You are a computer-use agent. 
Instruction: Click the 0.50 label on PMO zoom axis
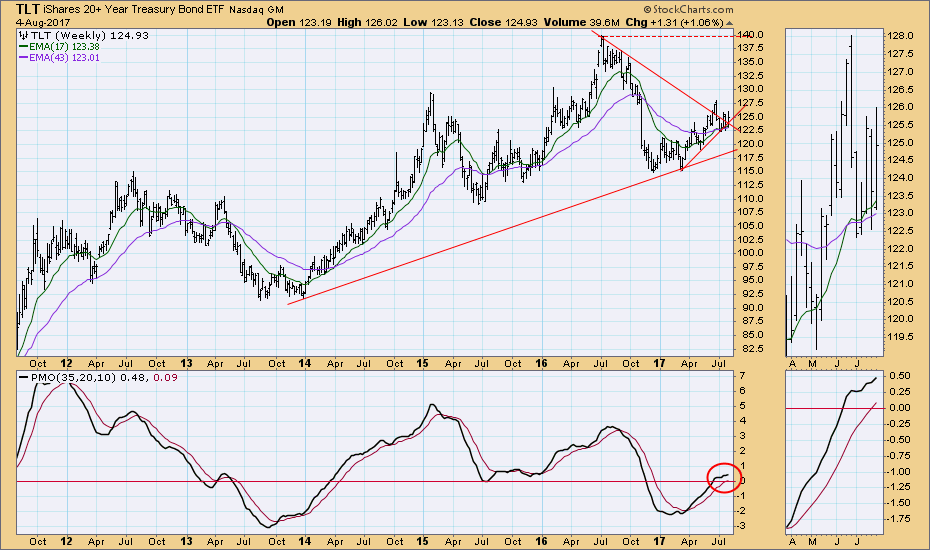[900, 376]
